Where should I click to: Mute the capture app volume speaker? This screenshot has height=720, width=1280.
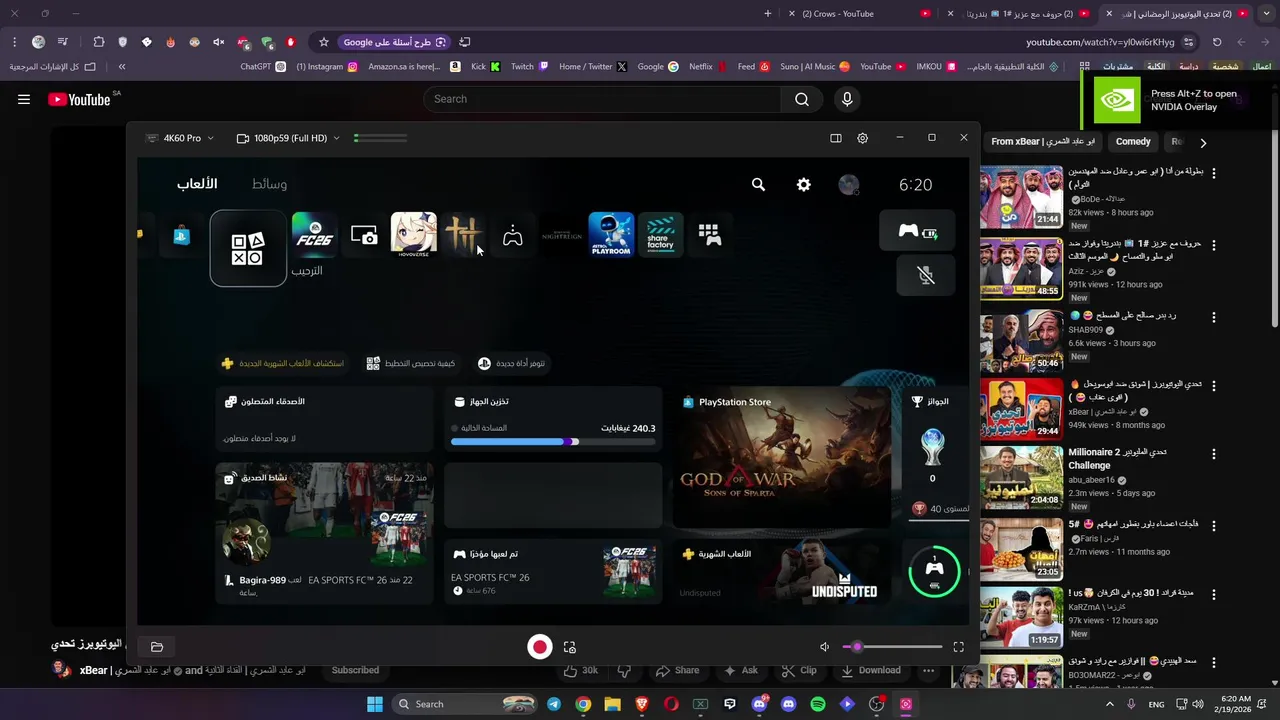tap(824, 647)
